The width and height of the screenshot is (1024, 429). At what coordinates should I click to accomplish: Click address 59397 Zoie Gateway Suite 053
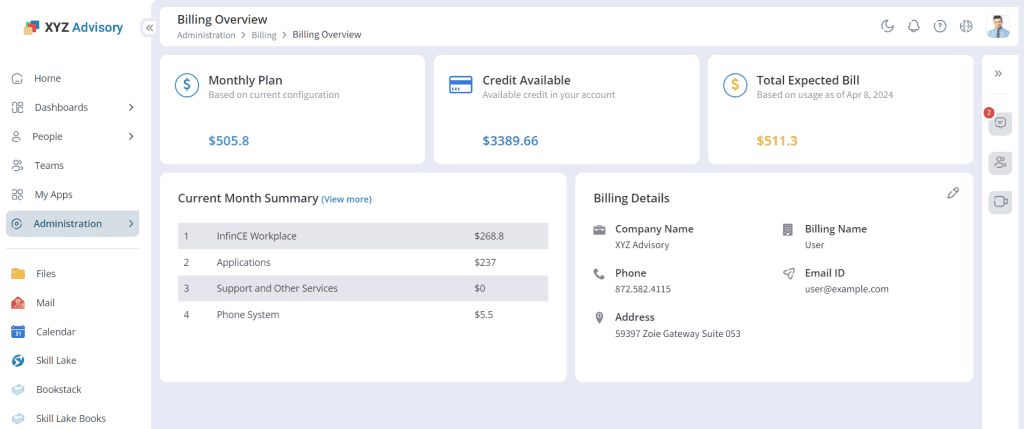click(678, 334)
